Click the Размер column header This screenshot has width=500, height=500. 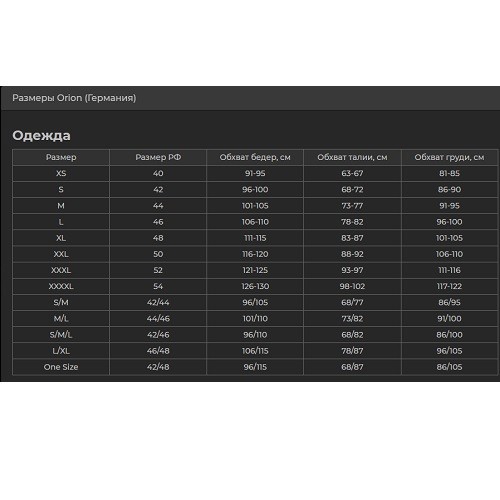pyautogui.click(x=61, y=157)
